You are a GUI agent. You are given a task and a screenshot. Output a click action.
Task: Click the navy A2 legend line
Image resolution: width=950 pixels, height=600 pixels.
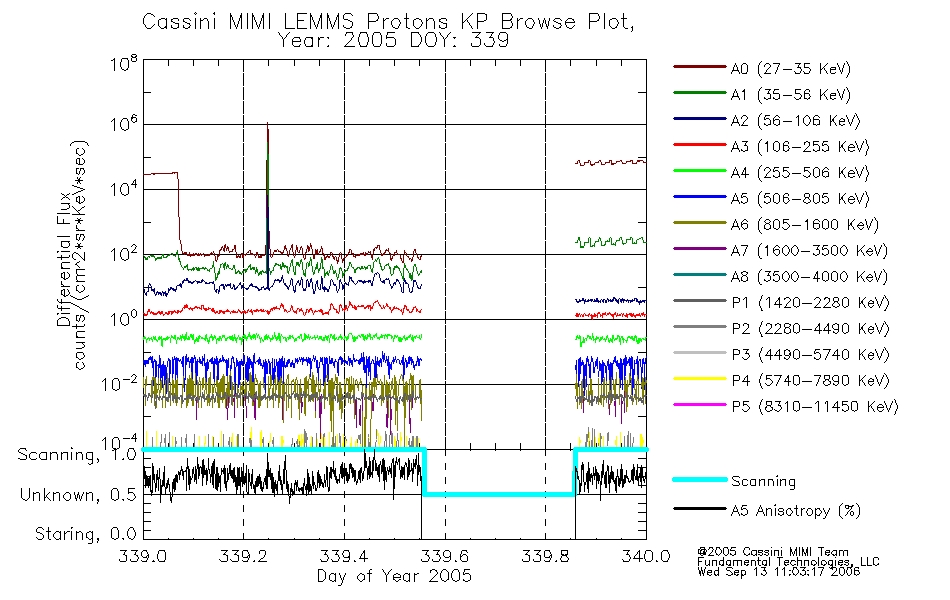(700, 119)
